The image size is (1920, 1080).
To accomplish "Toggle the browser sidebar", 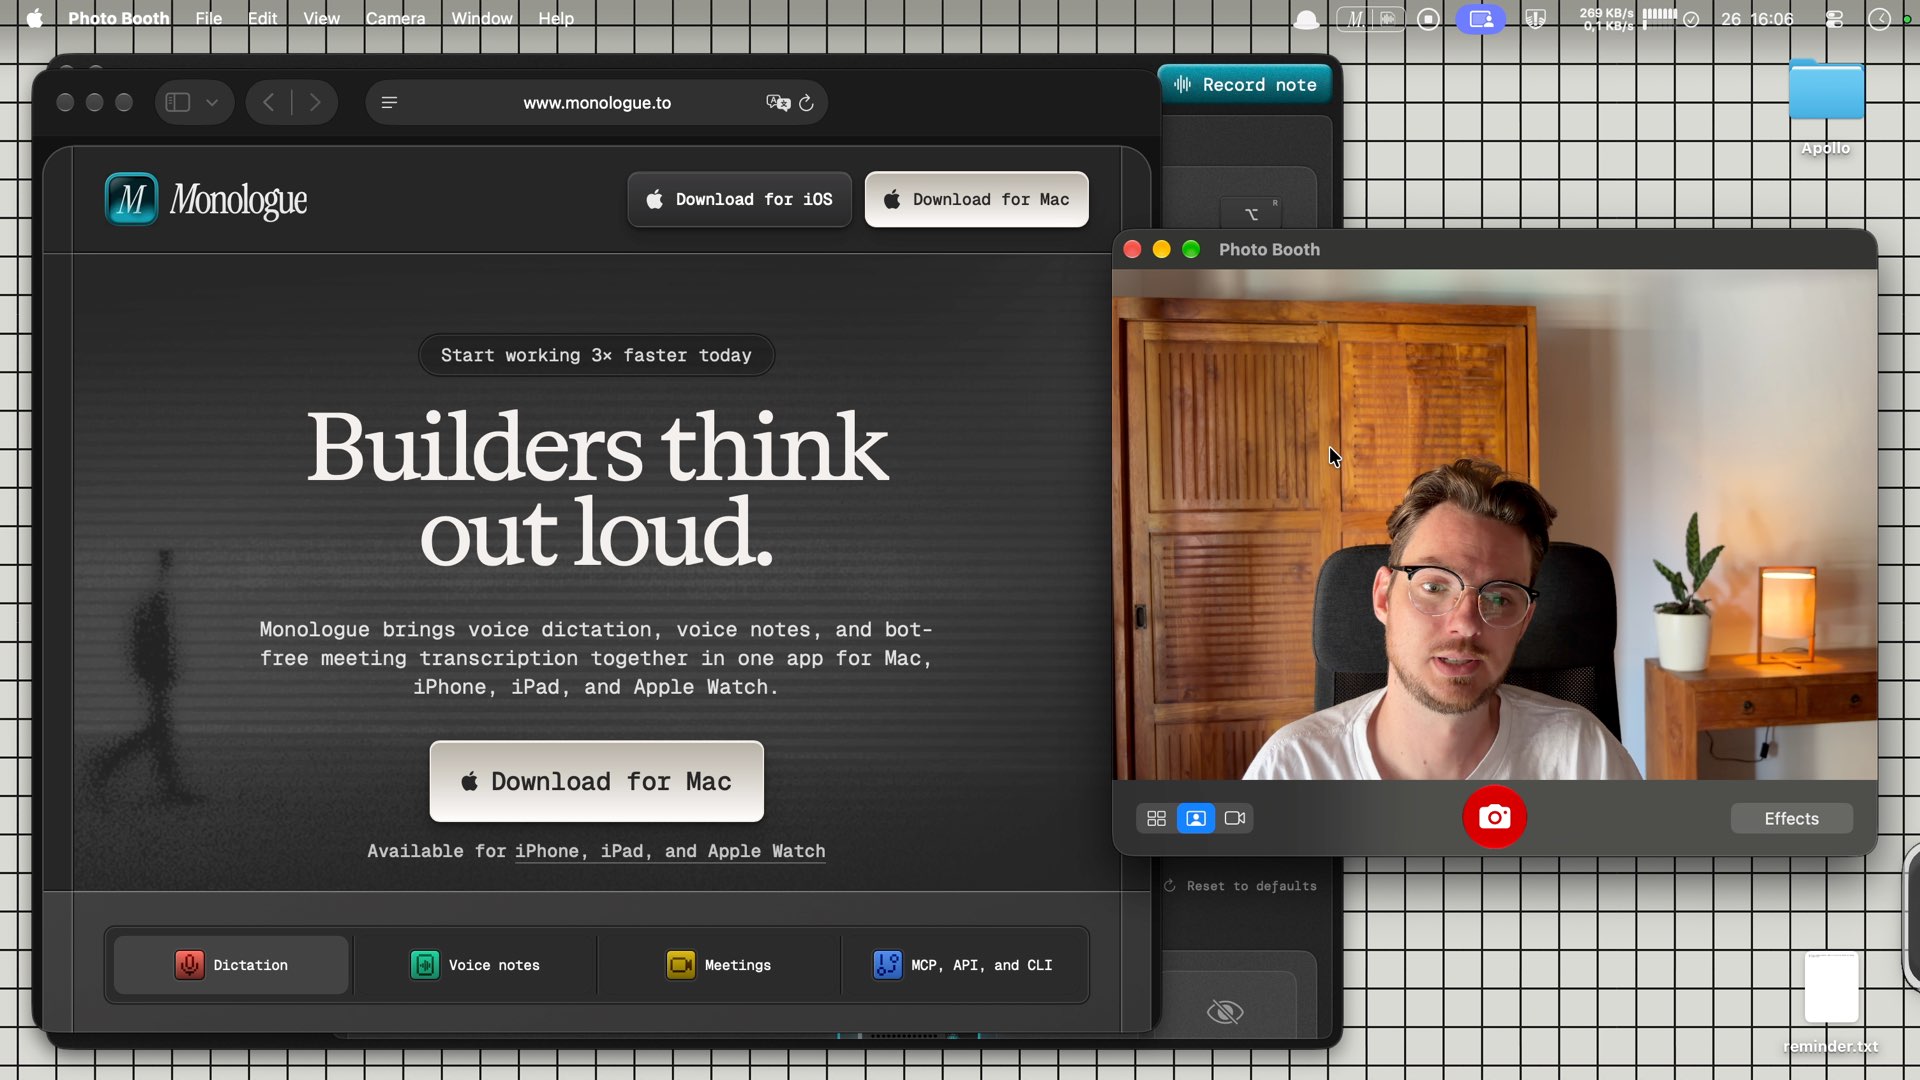I will coord(178,102).
